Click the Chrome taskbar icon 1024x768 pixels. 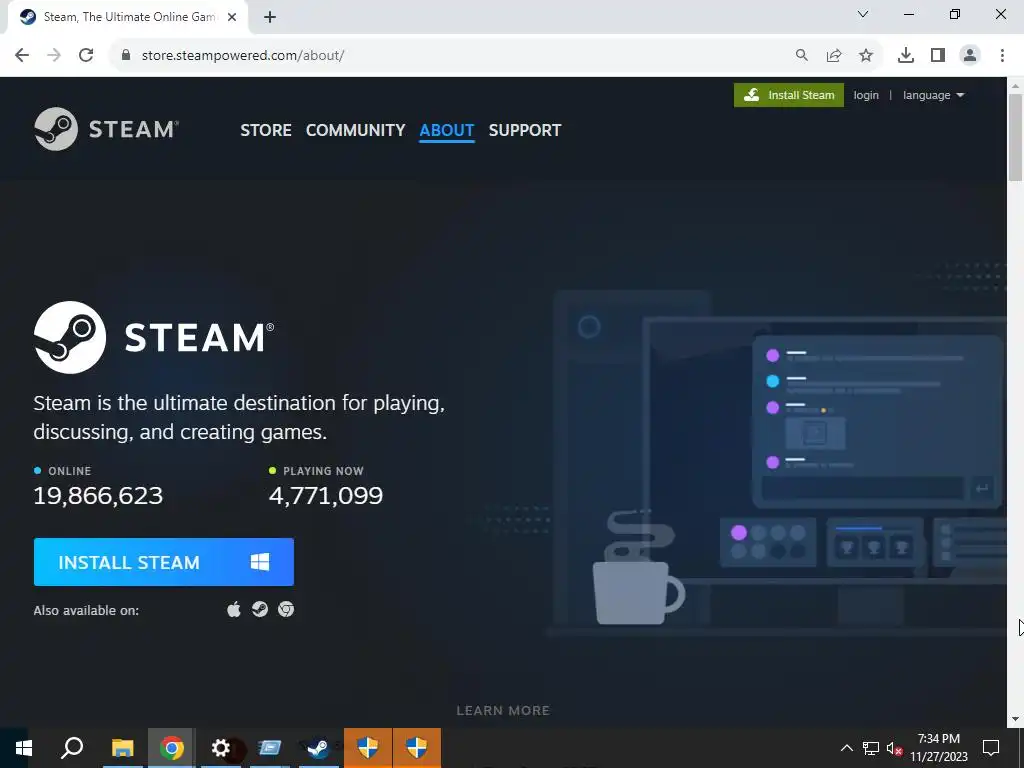point(171,748)
